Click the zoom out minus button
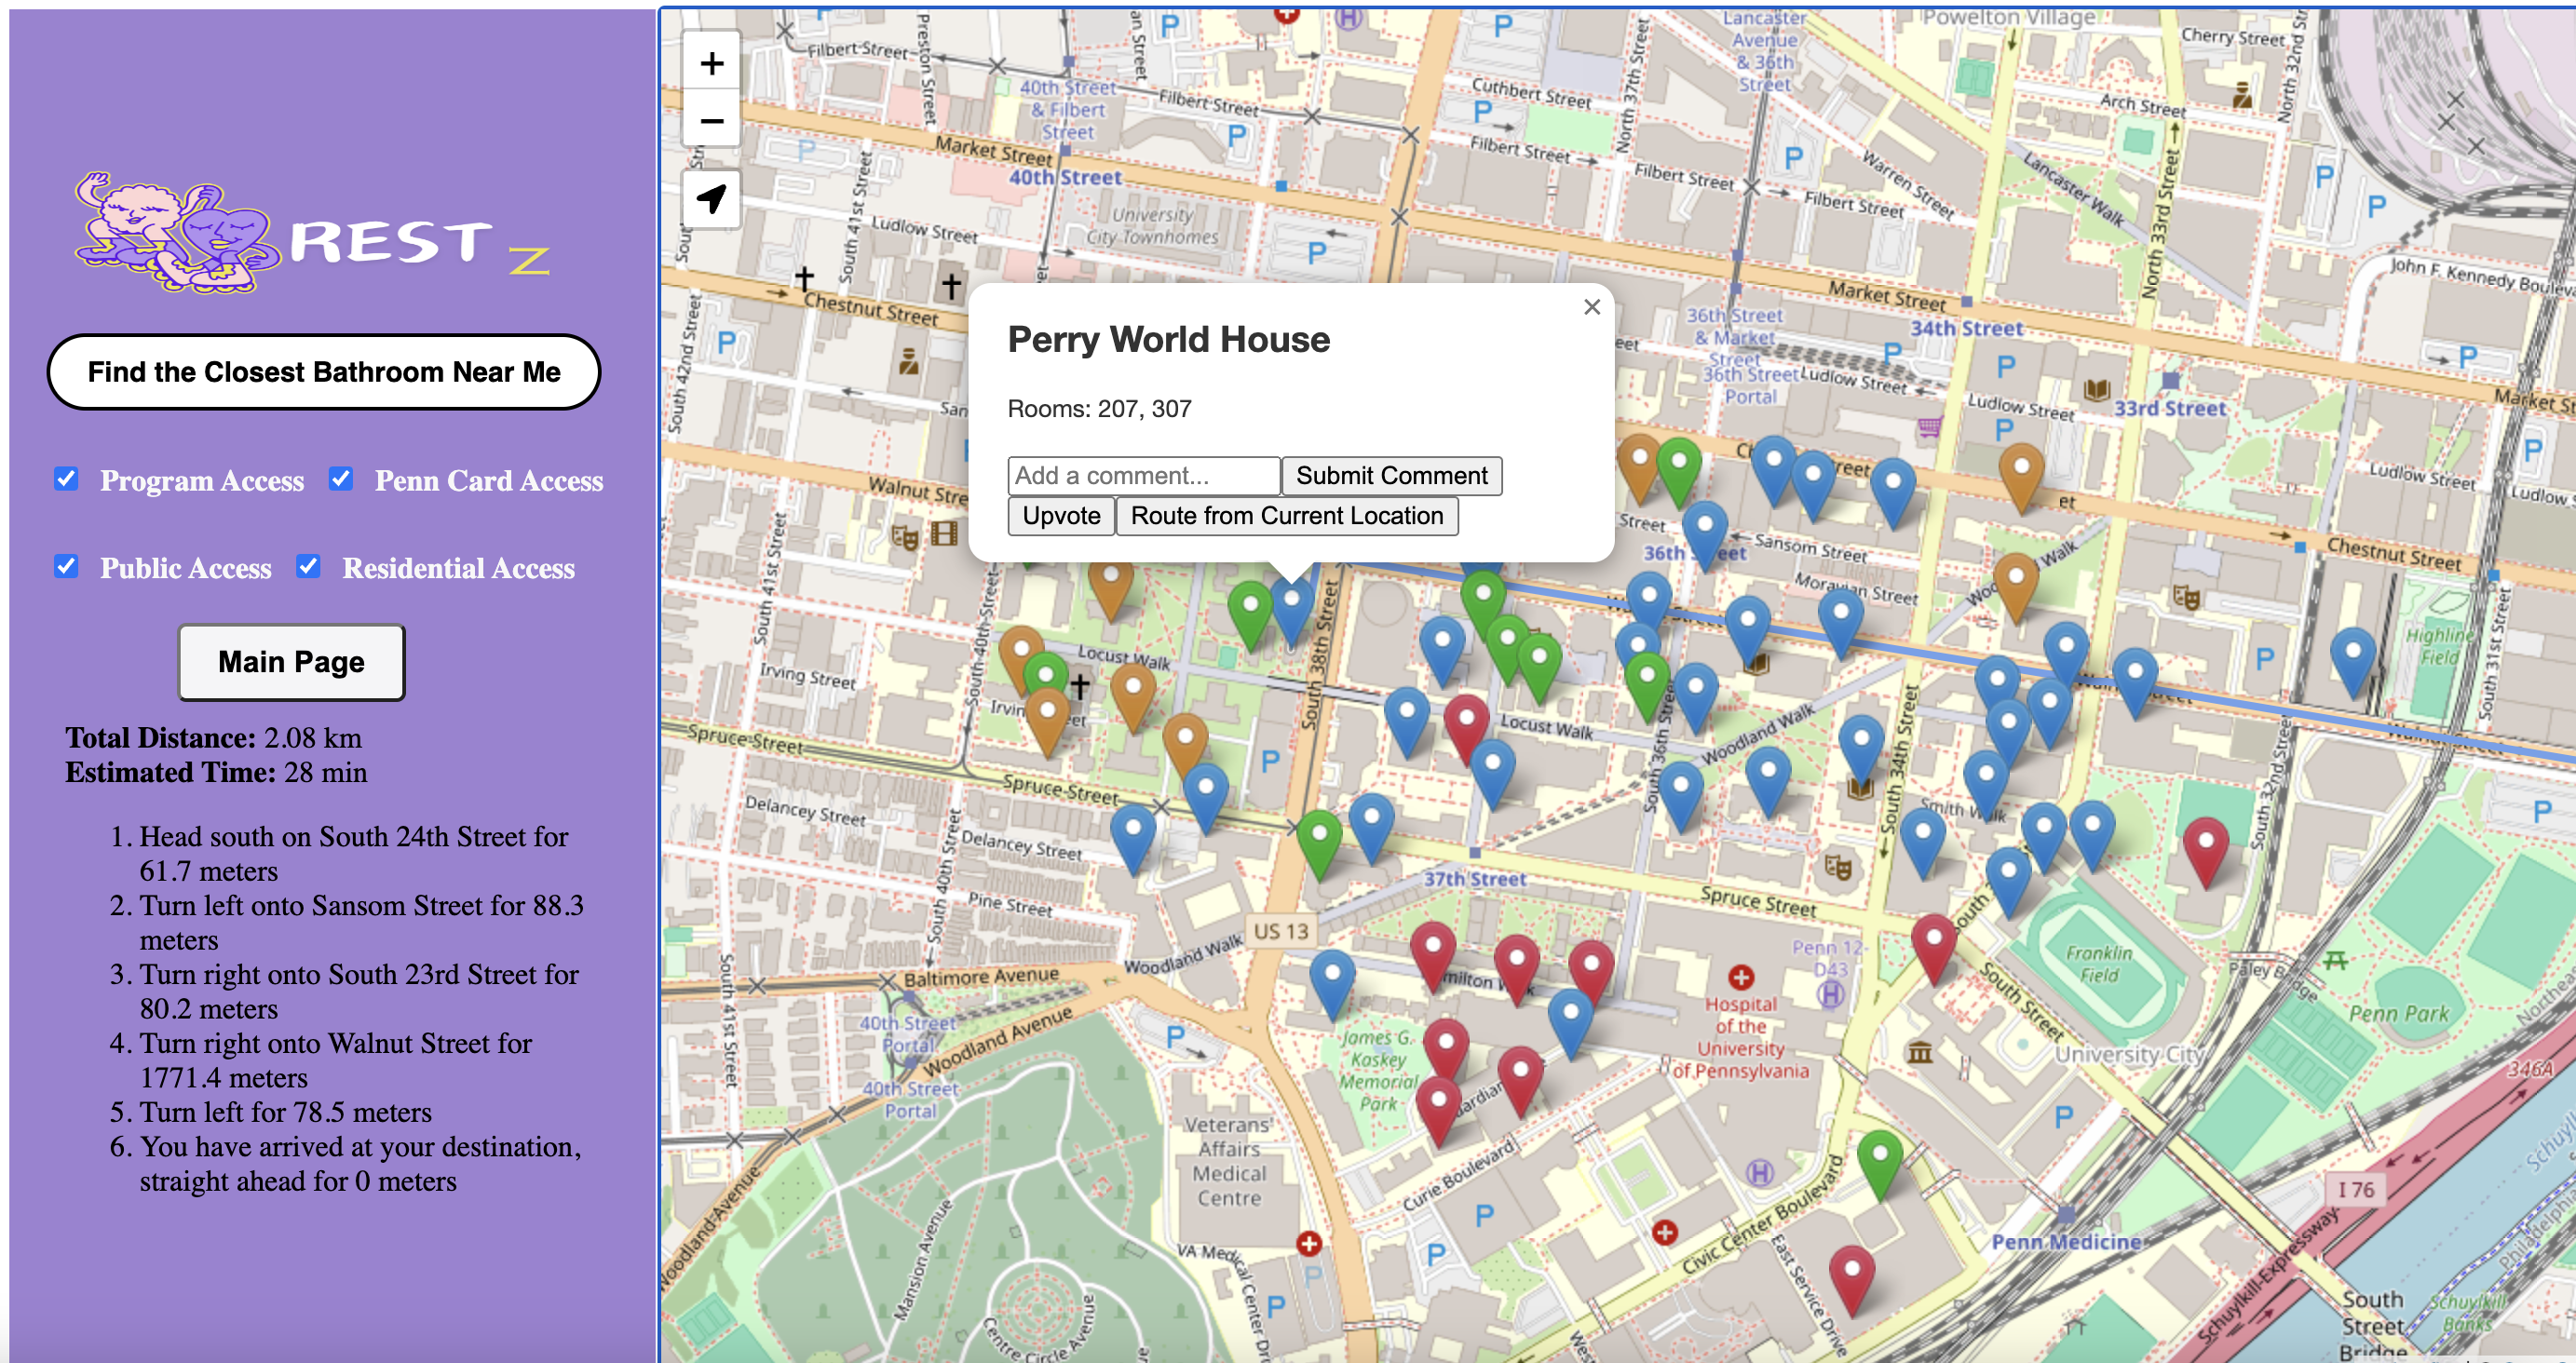The width and height of the screenshot is (2576, 1363). (x=711, y=121)
